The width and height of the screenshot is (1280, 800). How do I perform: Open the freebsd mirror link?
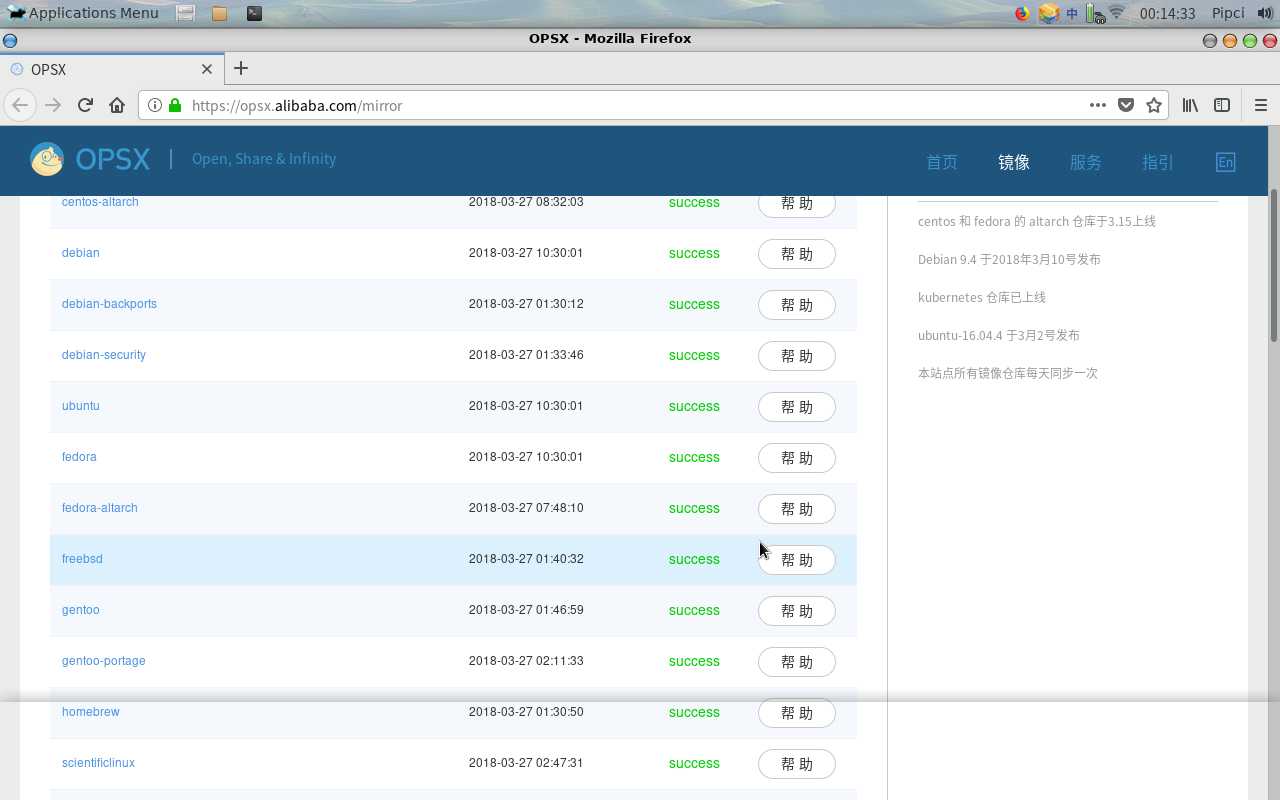click(82, 559)
